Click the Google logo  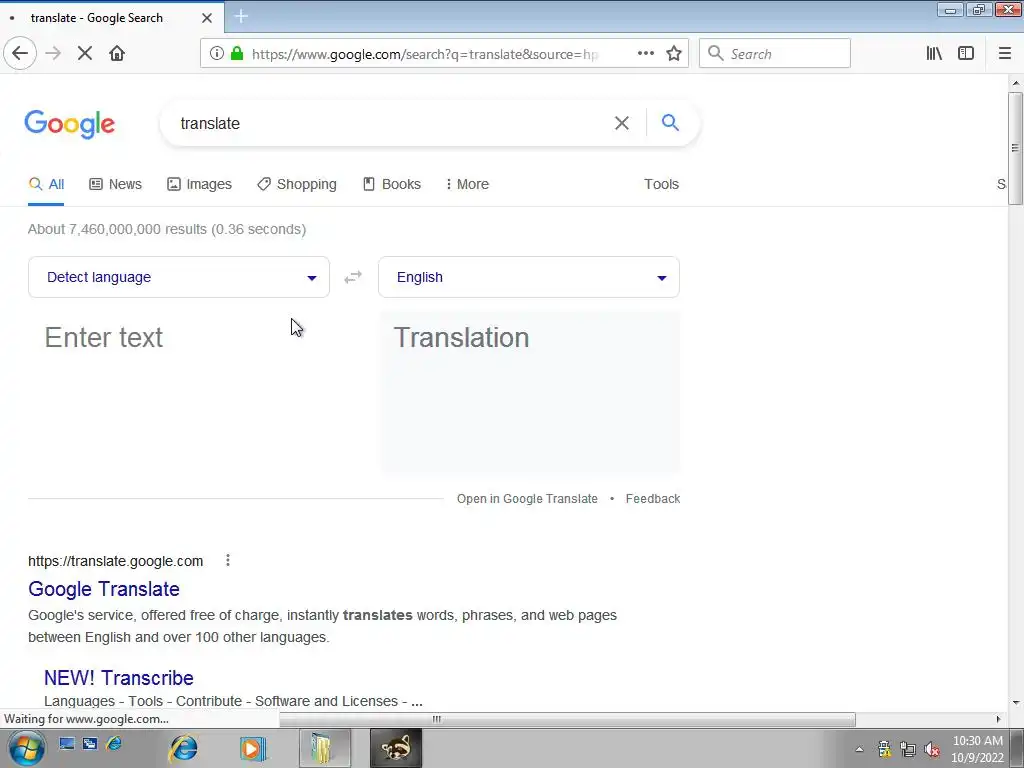(x=70, y=124)
